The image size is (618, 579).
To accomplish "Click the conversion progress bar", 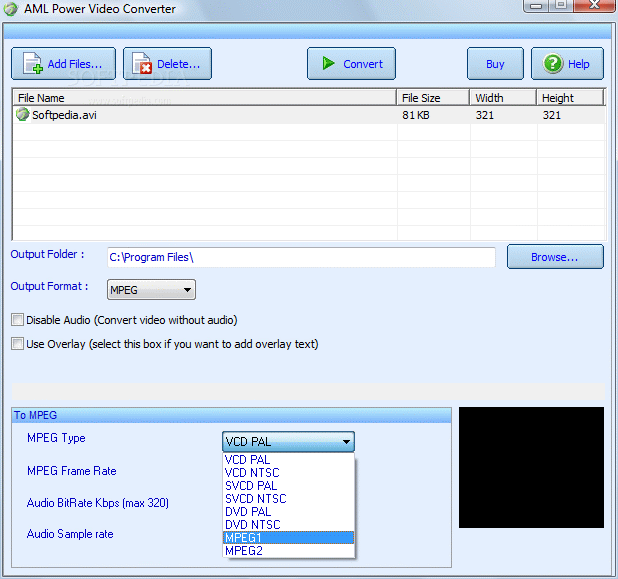I will pyautogui.click(x=308, y=391).
